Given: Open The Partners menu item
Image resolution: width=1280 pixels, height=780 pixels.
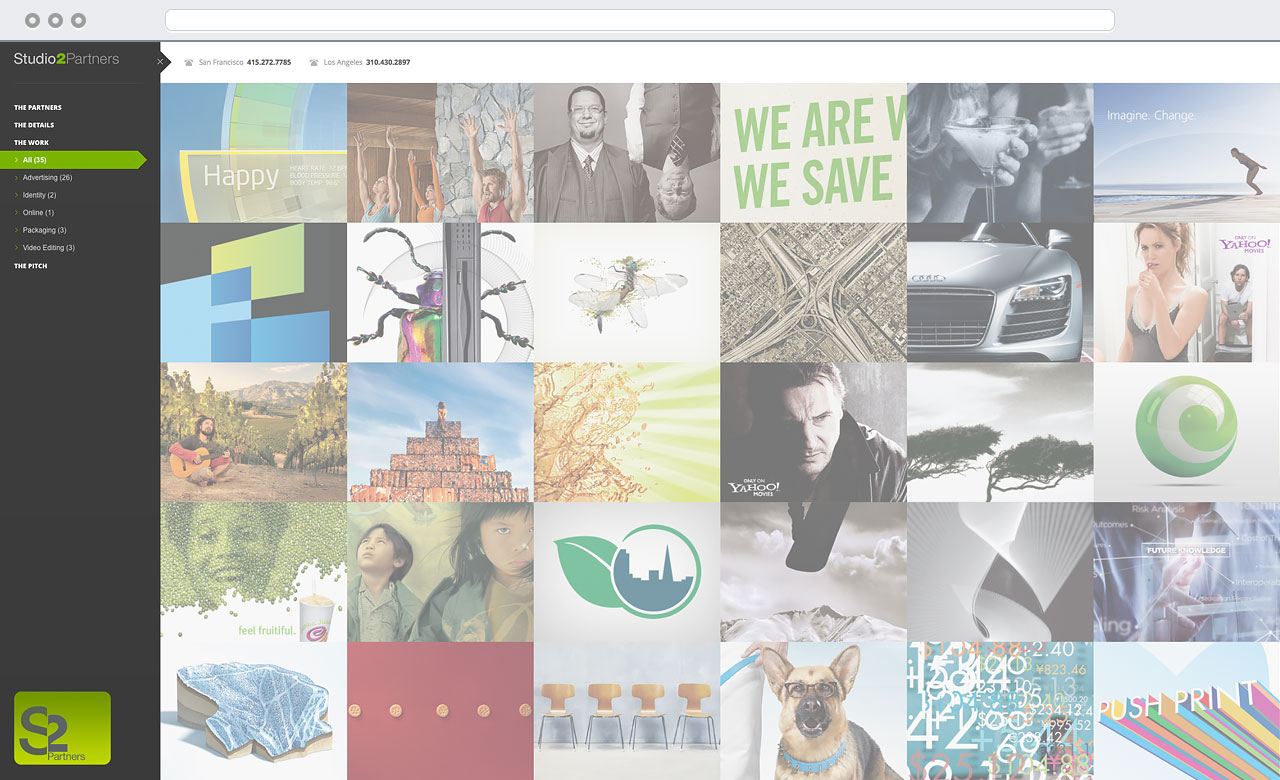Looking at the screenshot, I should pos(37,107).
